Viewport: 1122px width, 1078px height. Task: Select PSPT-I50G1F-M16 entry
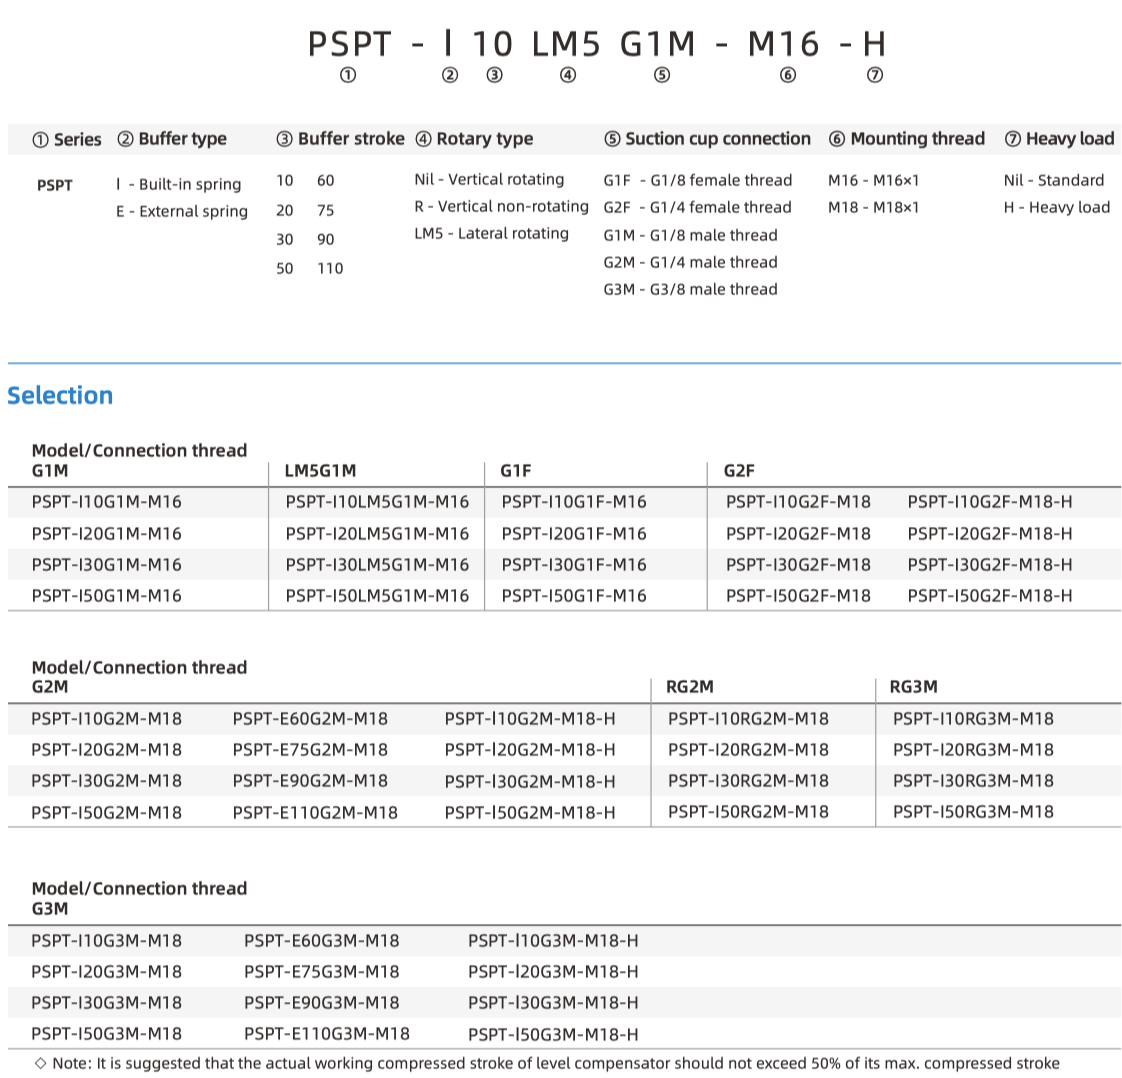pos(574,596)
